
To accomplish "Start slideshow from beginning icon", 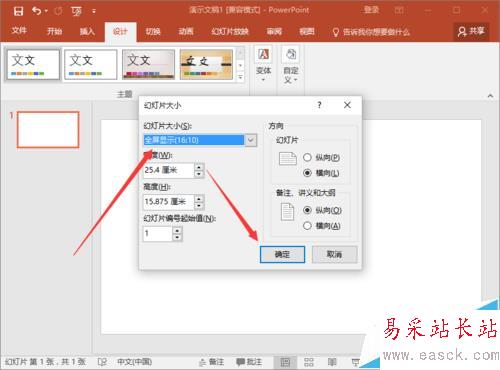I will point(77,11).
